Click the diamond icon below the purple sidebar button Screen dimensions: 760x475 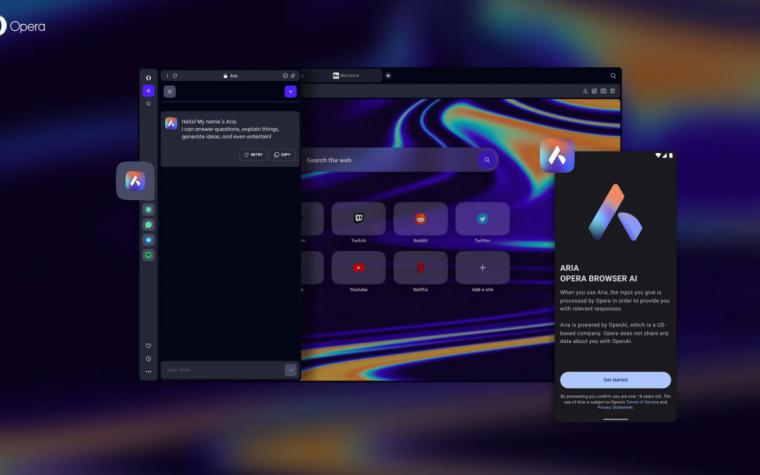click(x=148, y=103)
